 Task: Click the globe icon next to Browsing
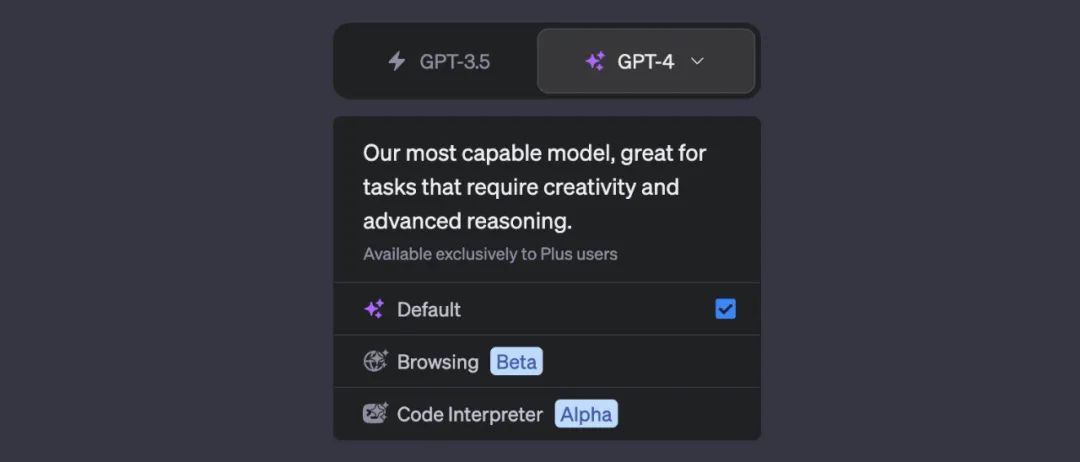click(x=375, y=362)
